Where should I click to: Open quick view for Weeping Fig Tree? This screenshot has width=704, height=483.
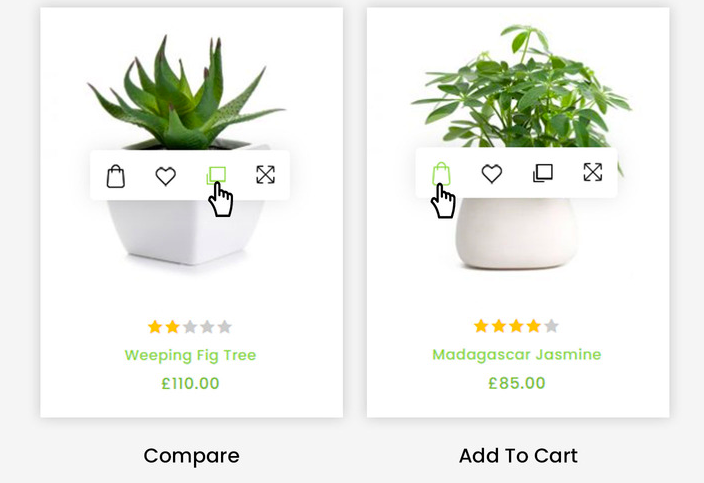[x=265, y=175]
